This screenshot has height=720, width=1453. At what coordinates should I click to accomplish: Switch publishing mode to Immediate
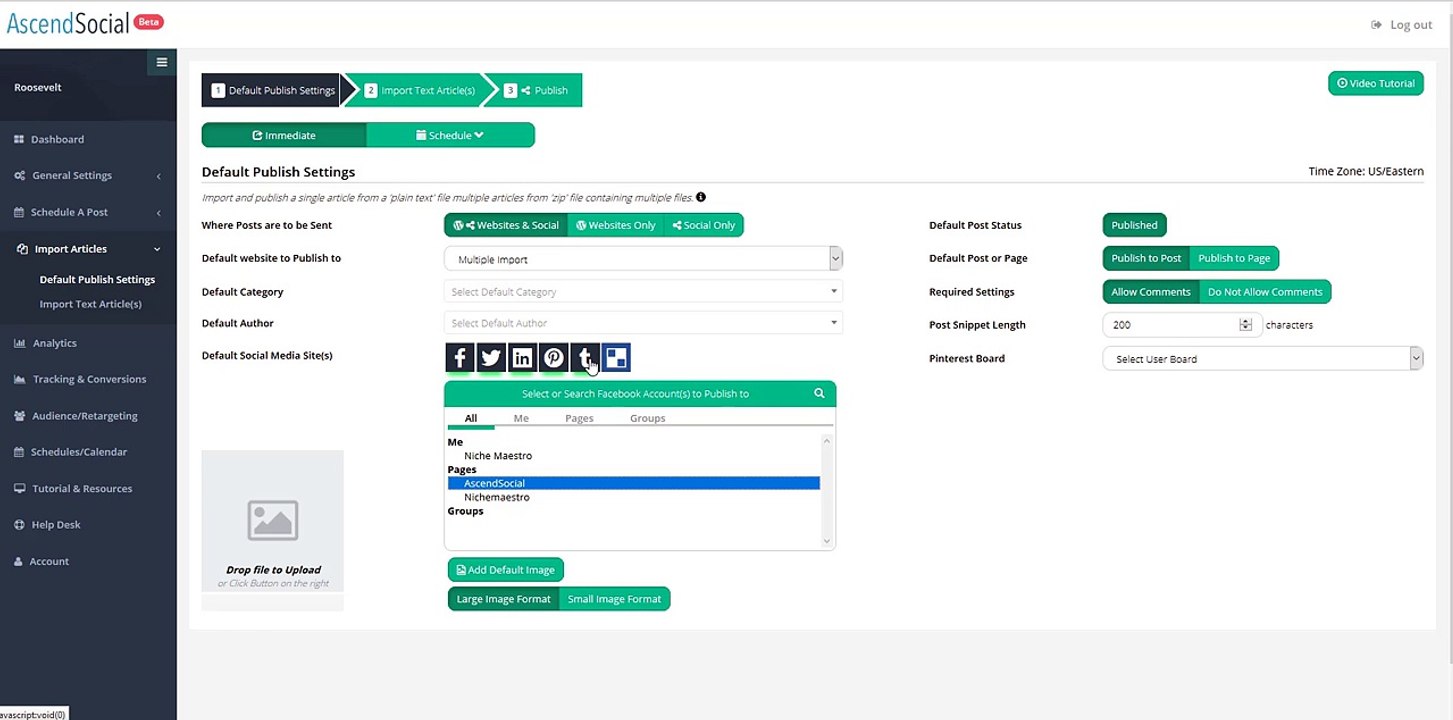[284, 135]
